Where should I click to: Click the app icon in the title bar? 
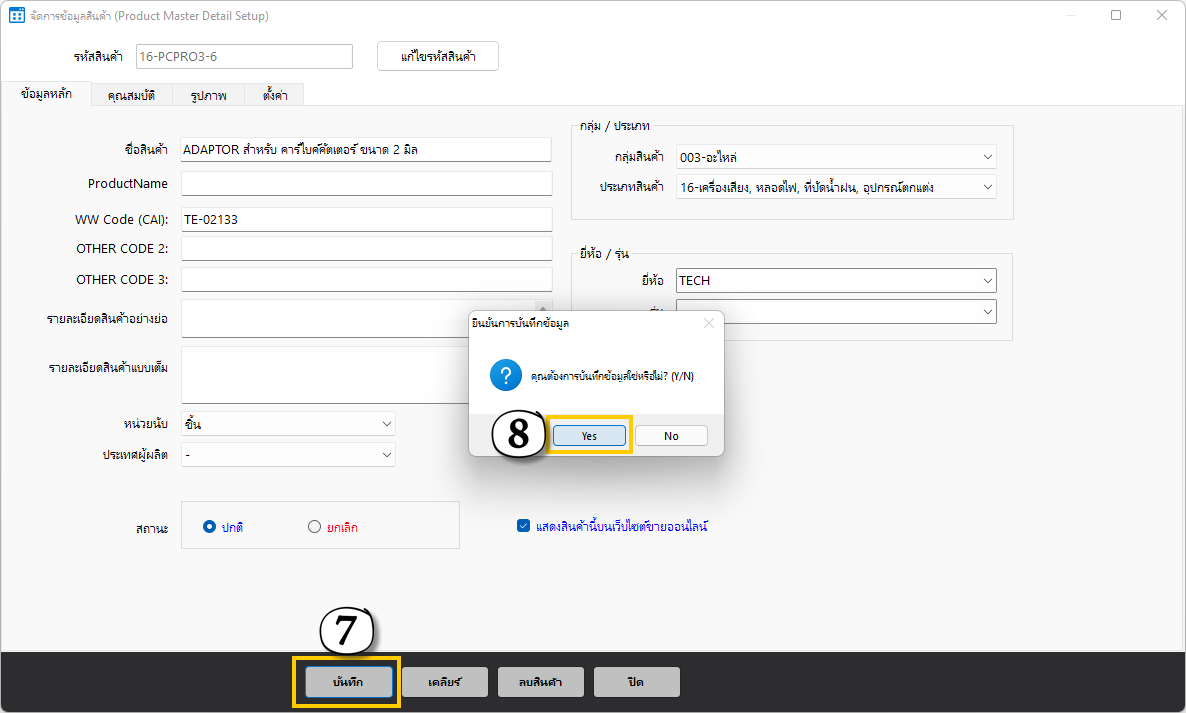[x=16, y=16]
